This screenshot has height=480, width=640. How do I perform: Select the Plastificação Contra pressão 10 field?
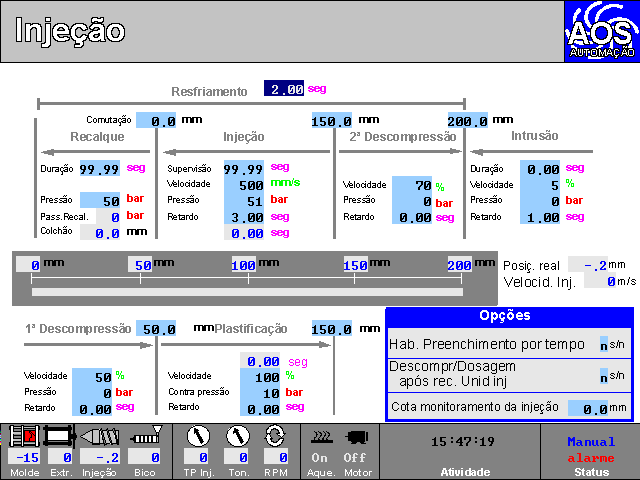tap(262, 393)
